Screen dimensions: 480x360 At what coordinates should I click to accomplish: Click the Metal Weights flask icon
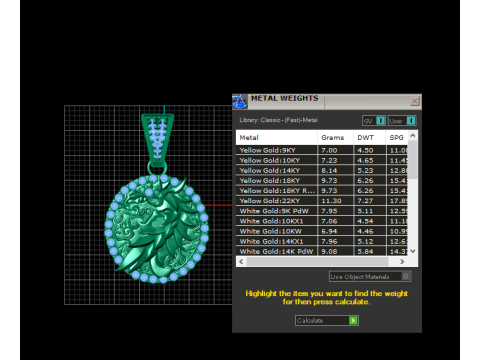[239, 102]
